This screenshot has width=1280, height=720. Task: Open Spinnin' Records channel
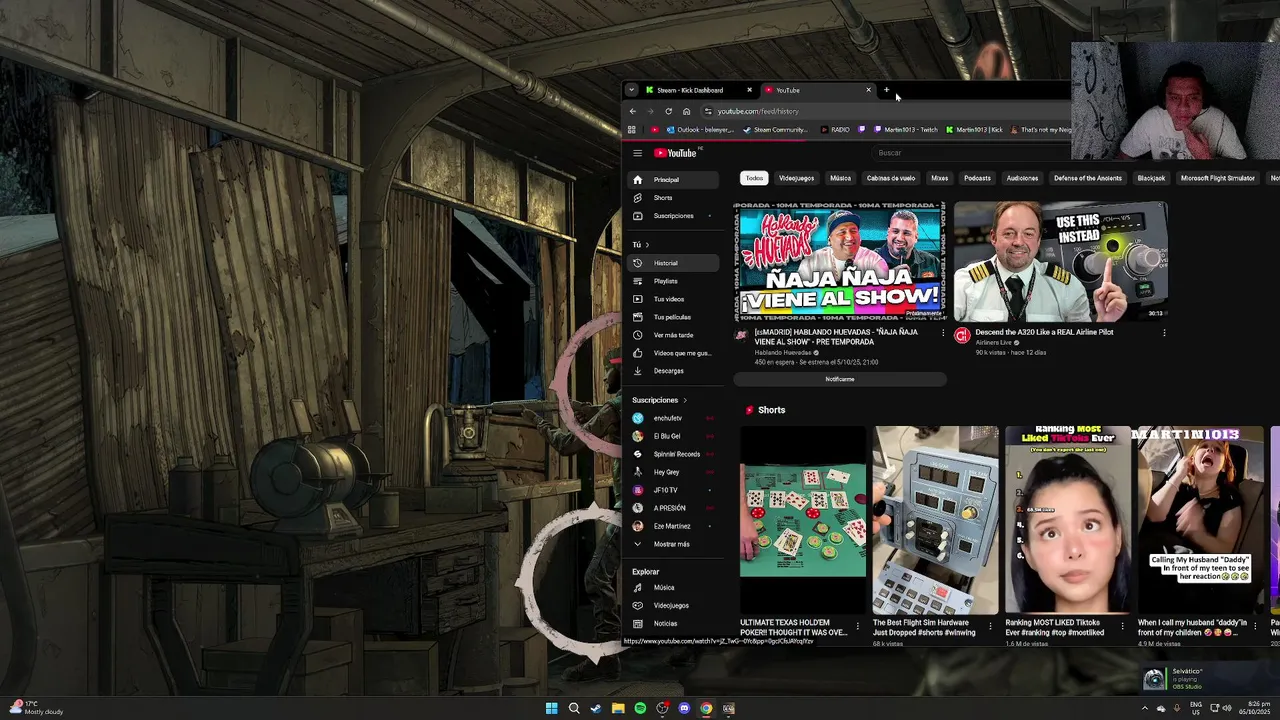674,454
